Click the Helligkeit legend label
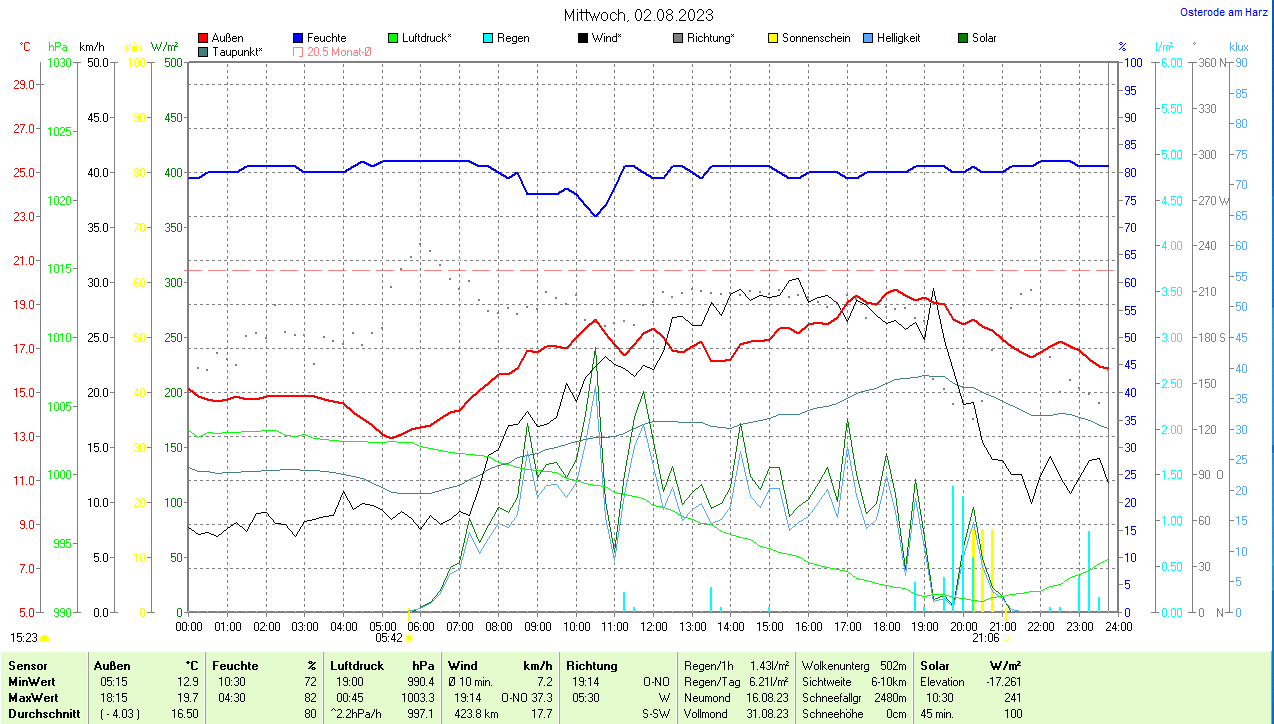 point(898,38)
